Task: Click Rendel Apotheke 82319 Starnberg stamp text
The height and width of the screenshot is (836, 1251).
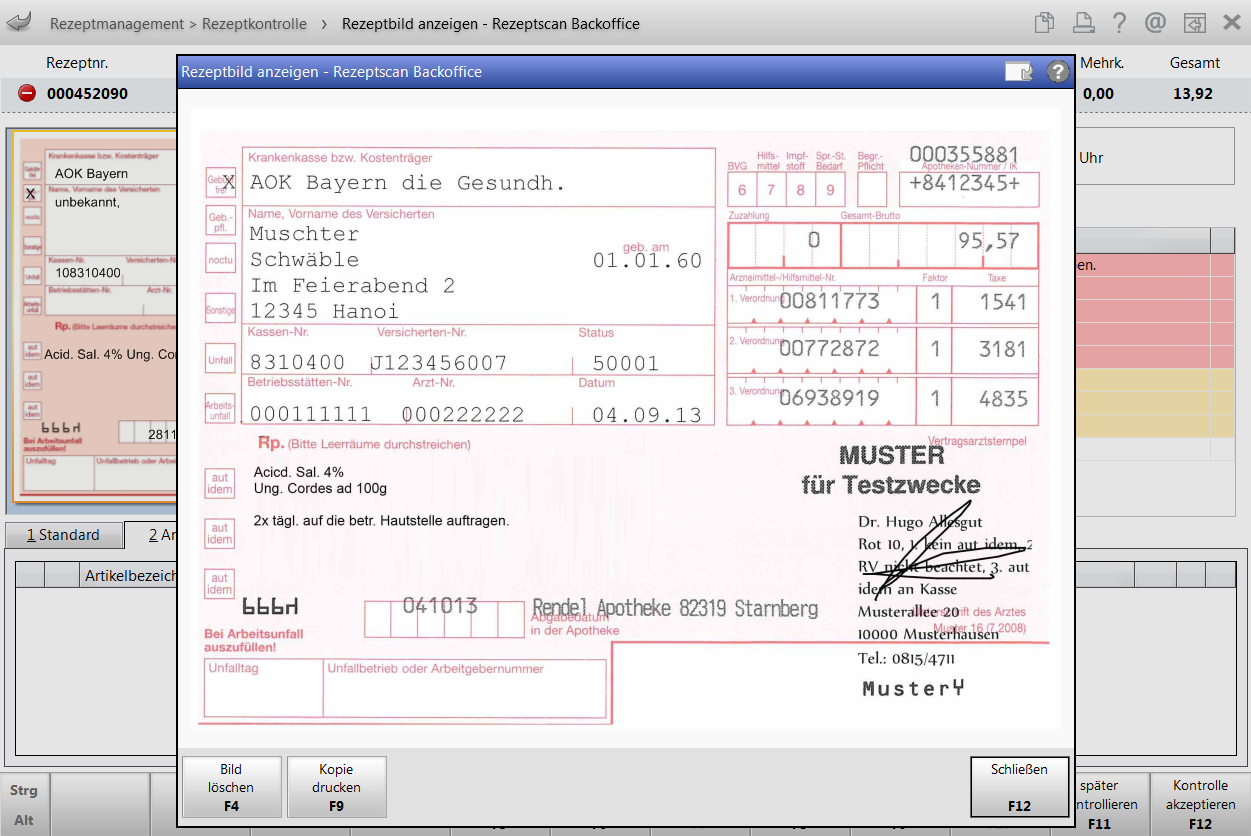Action: (675, 609)
